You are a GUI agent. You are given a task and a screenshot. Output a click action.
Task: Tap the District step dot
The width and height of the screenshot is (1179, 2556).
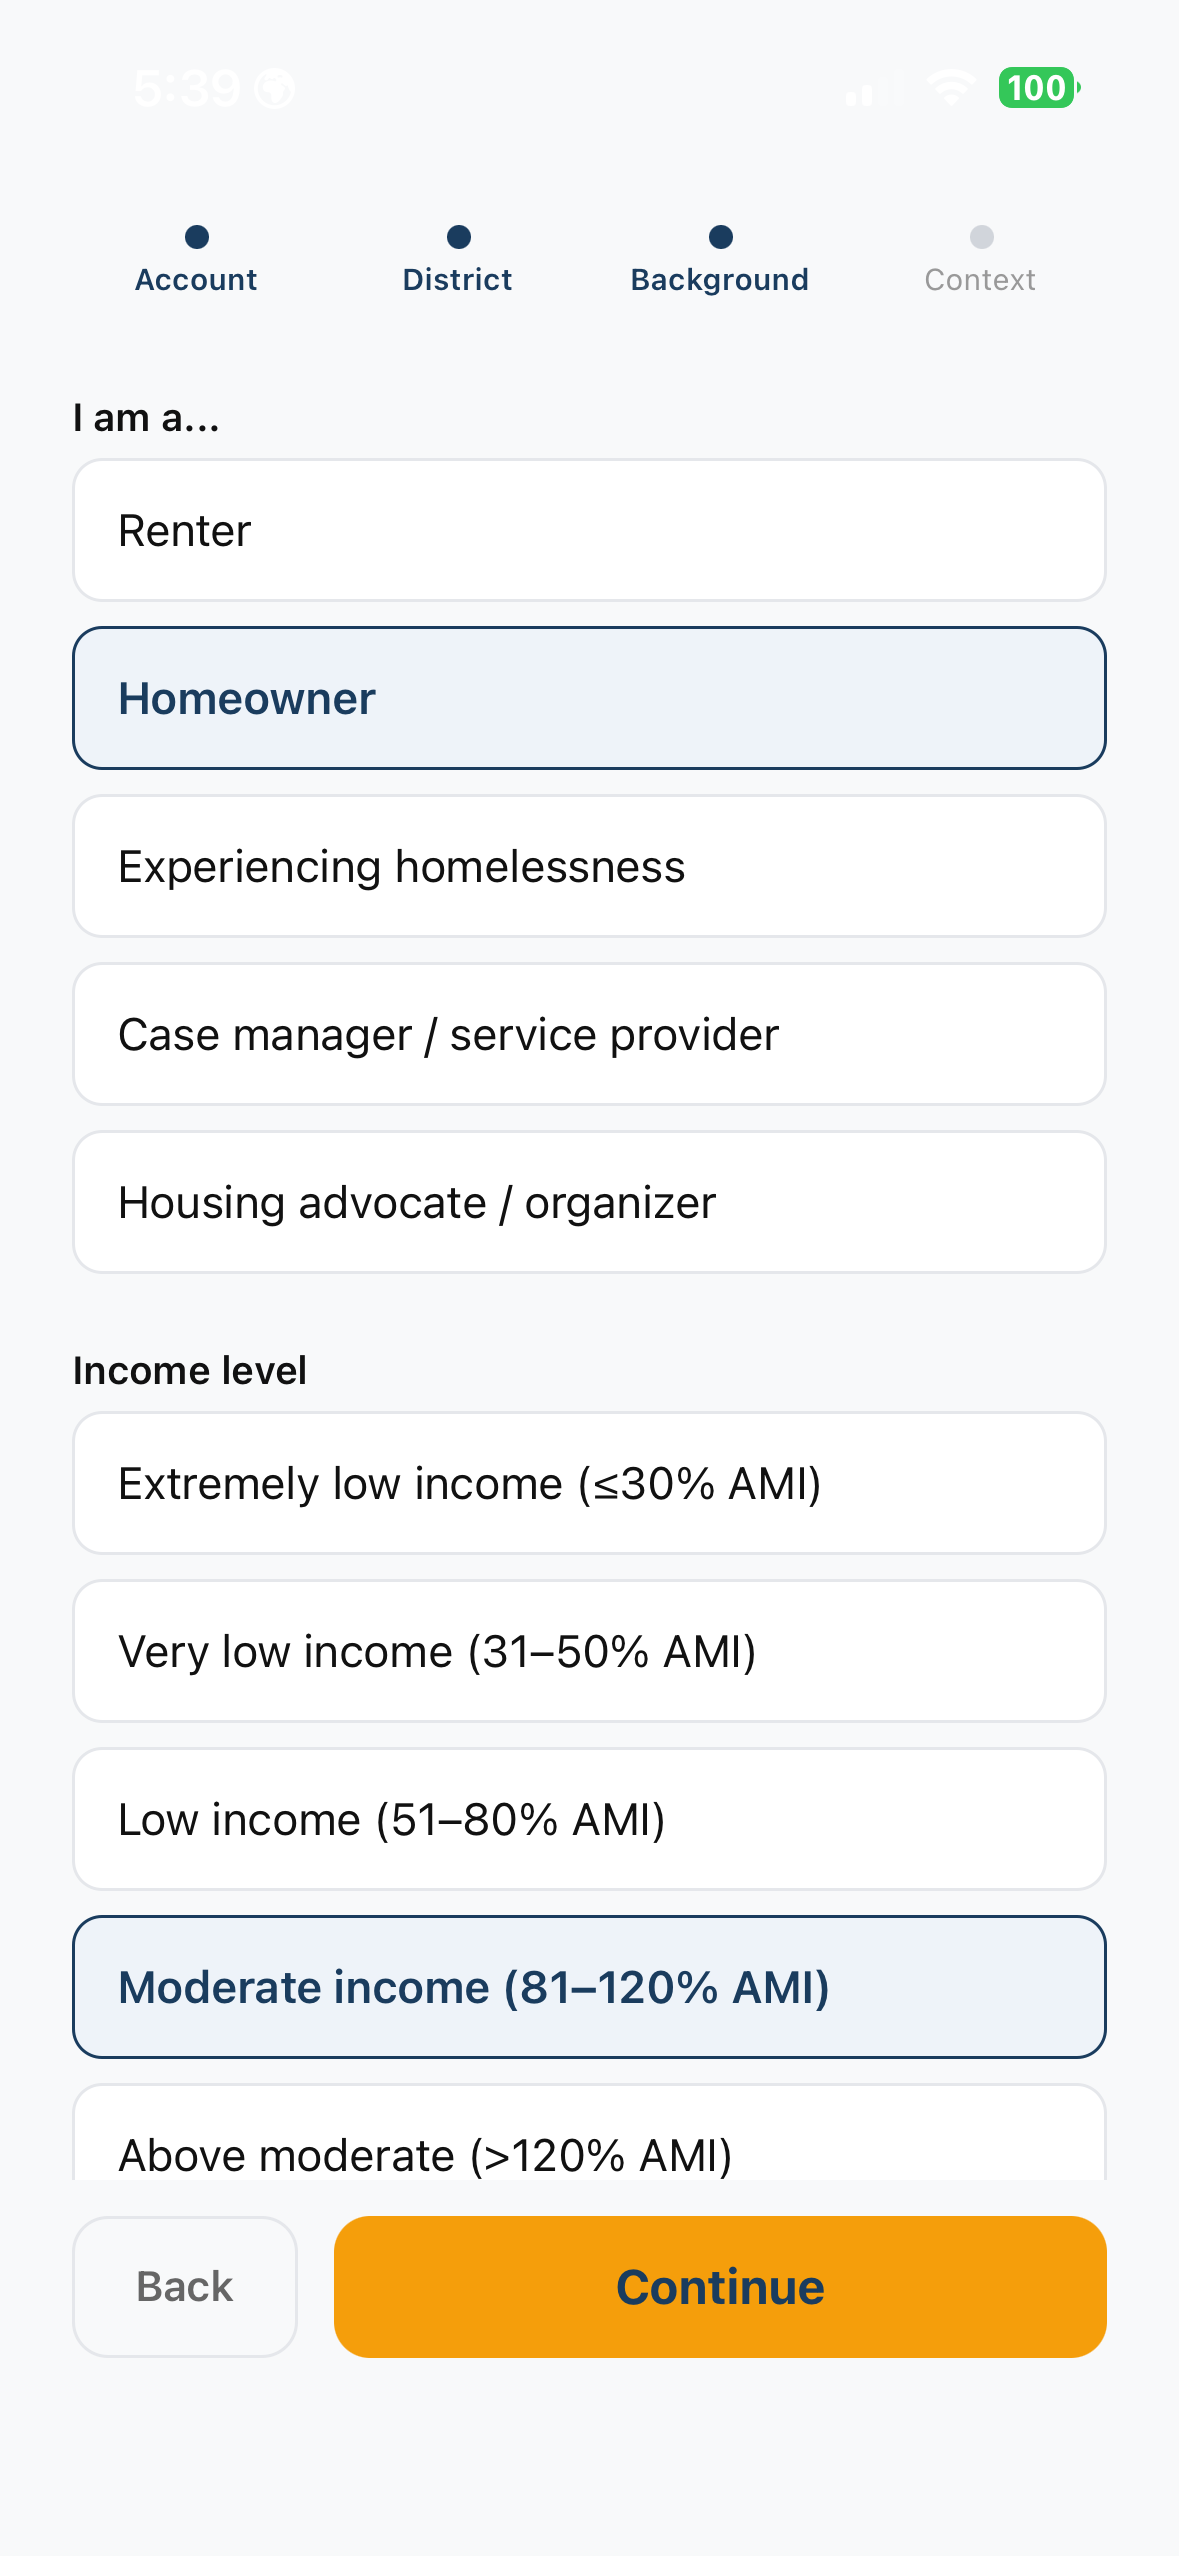point(459,237)
